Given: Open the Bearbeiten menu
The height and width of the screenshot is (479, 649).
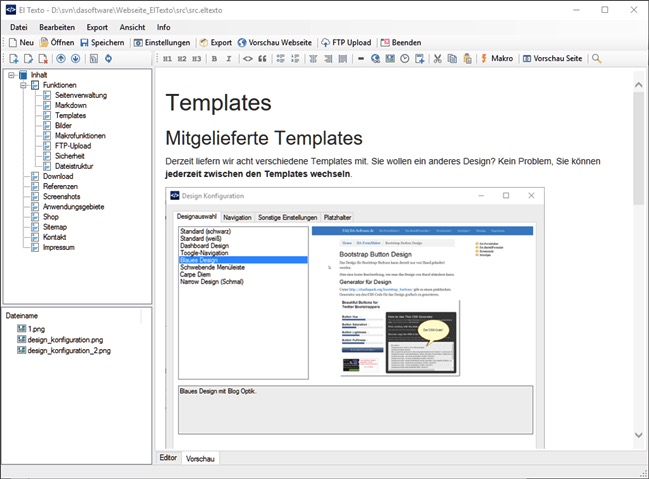Looking at the screenshot, I should [x=57, y=27].
